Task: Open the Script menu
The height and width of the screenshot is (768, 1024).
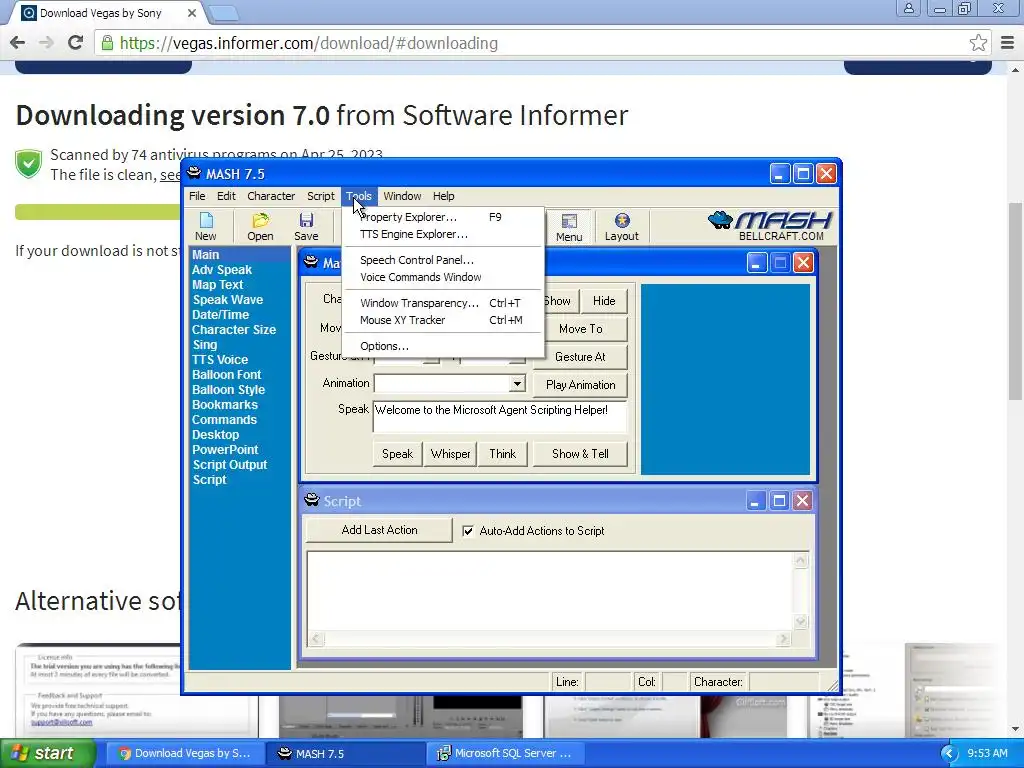Action: pos(321,196)
